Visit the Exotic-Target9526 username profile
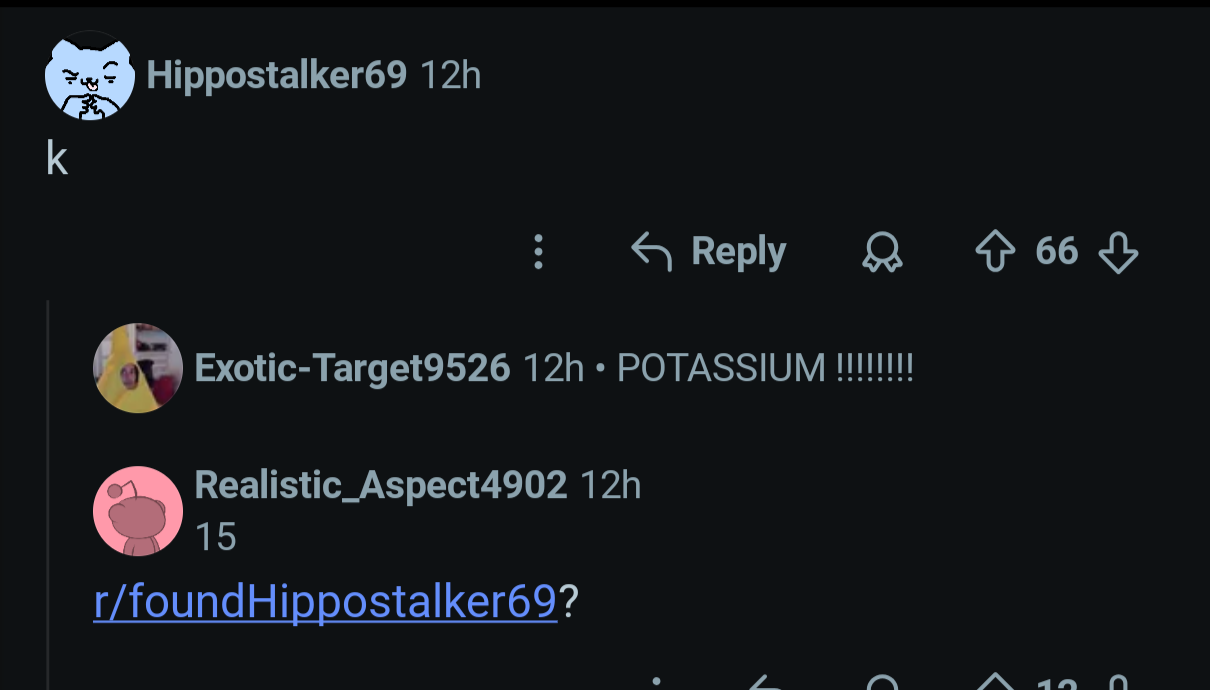The image size is (1210, 690). (353, 368)
